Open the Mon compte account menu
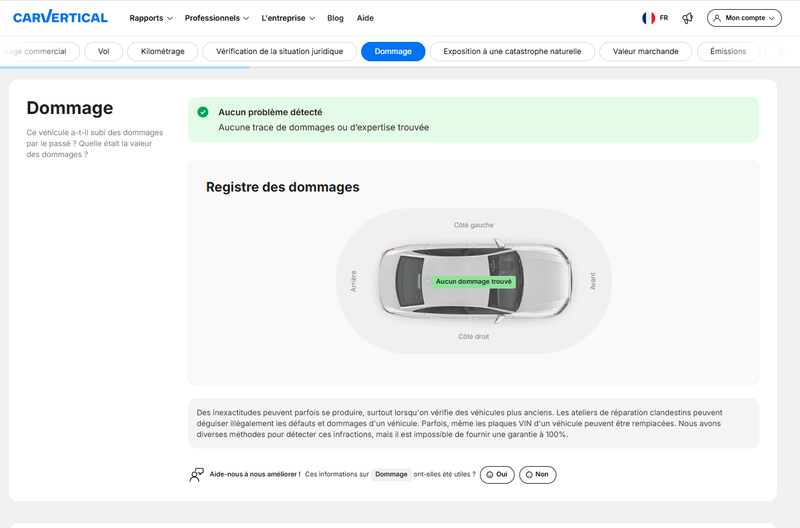 coord(744,18)
